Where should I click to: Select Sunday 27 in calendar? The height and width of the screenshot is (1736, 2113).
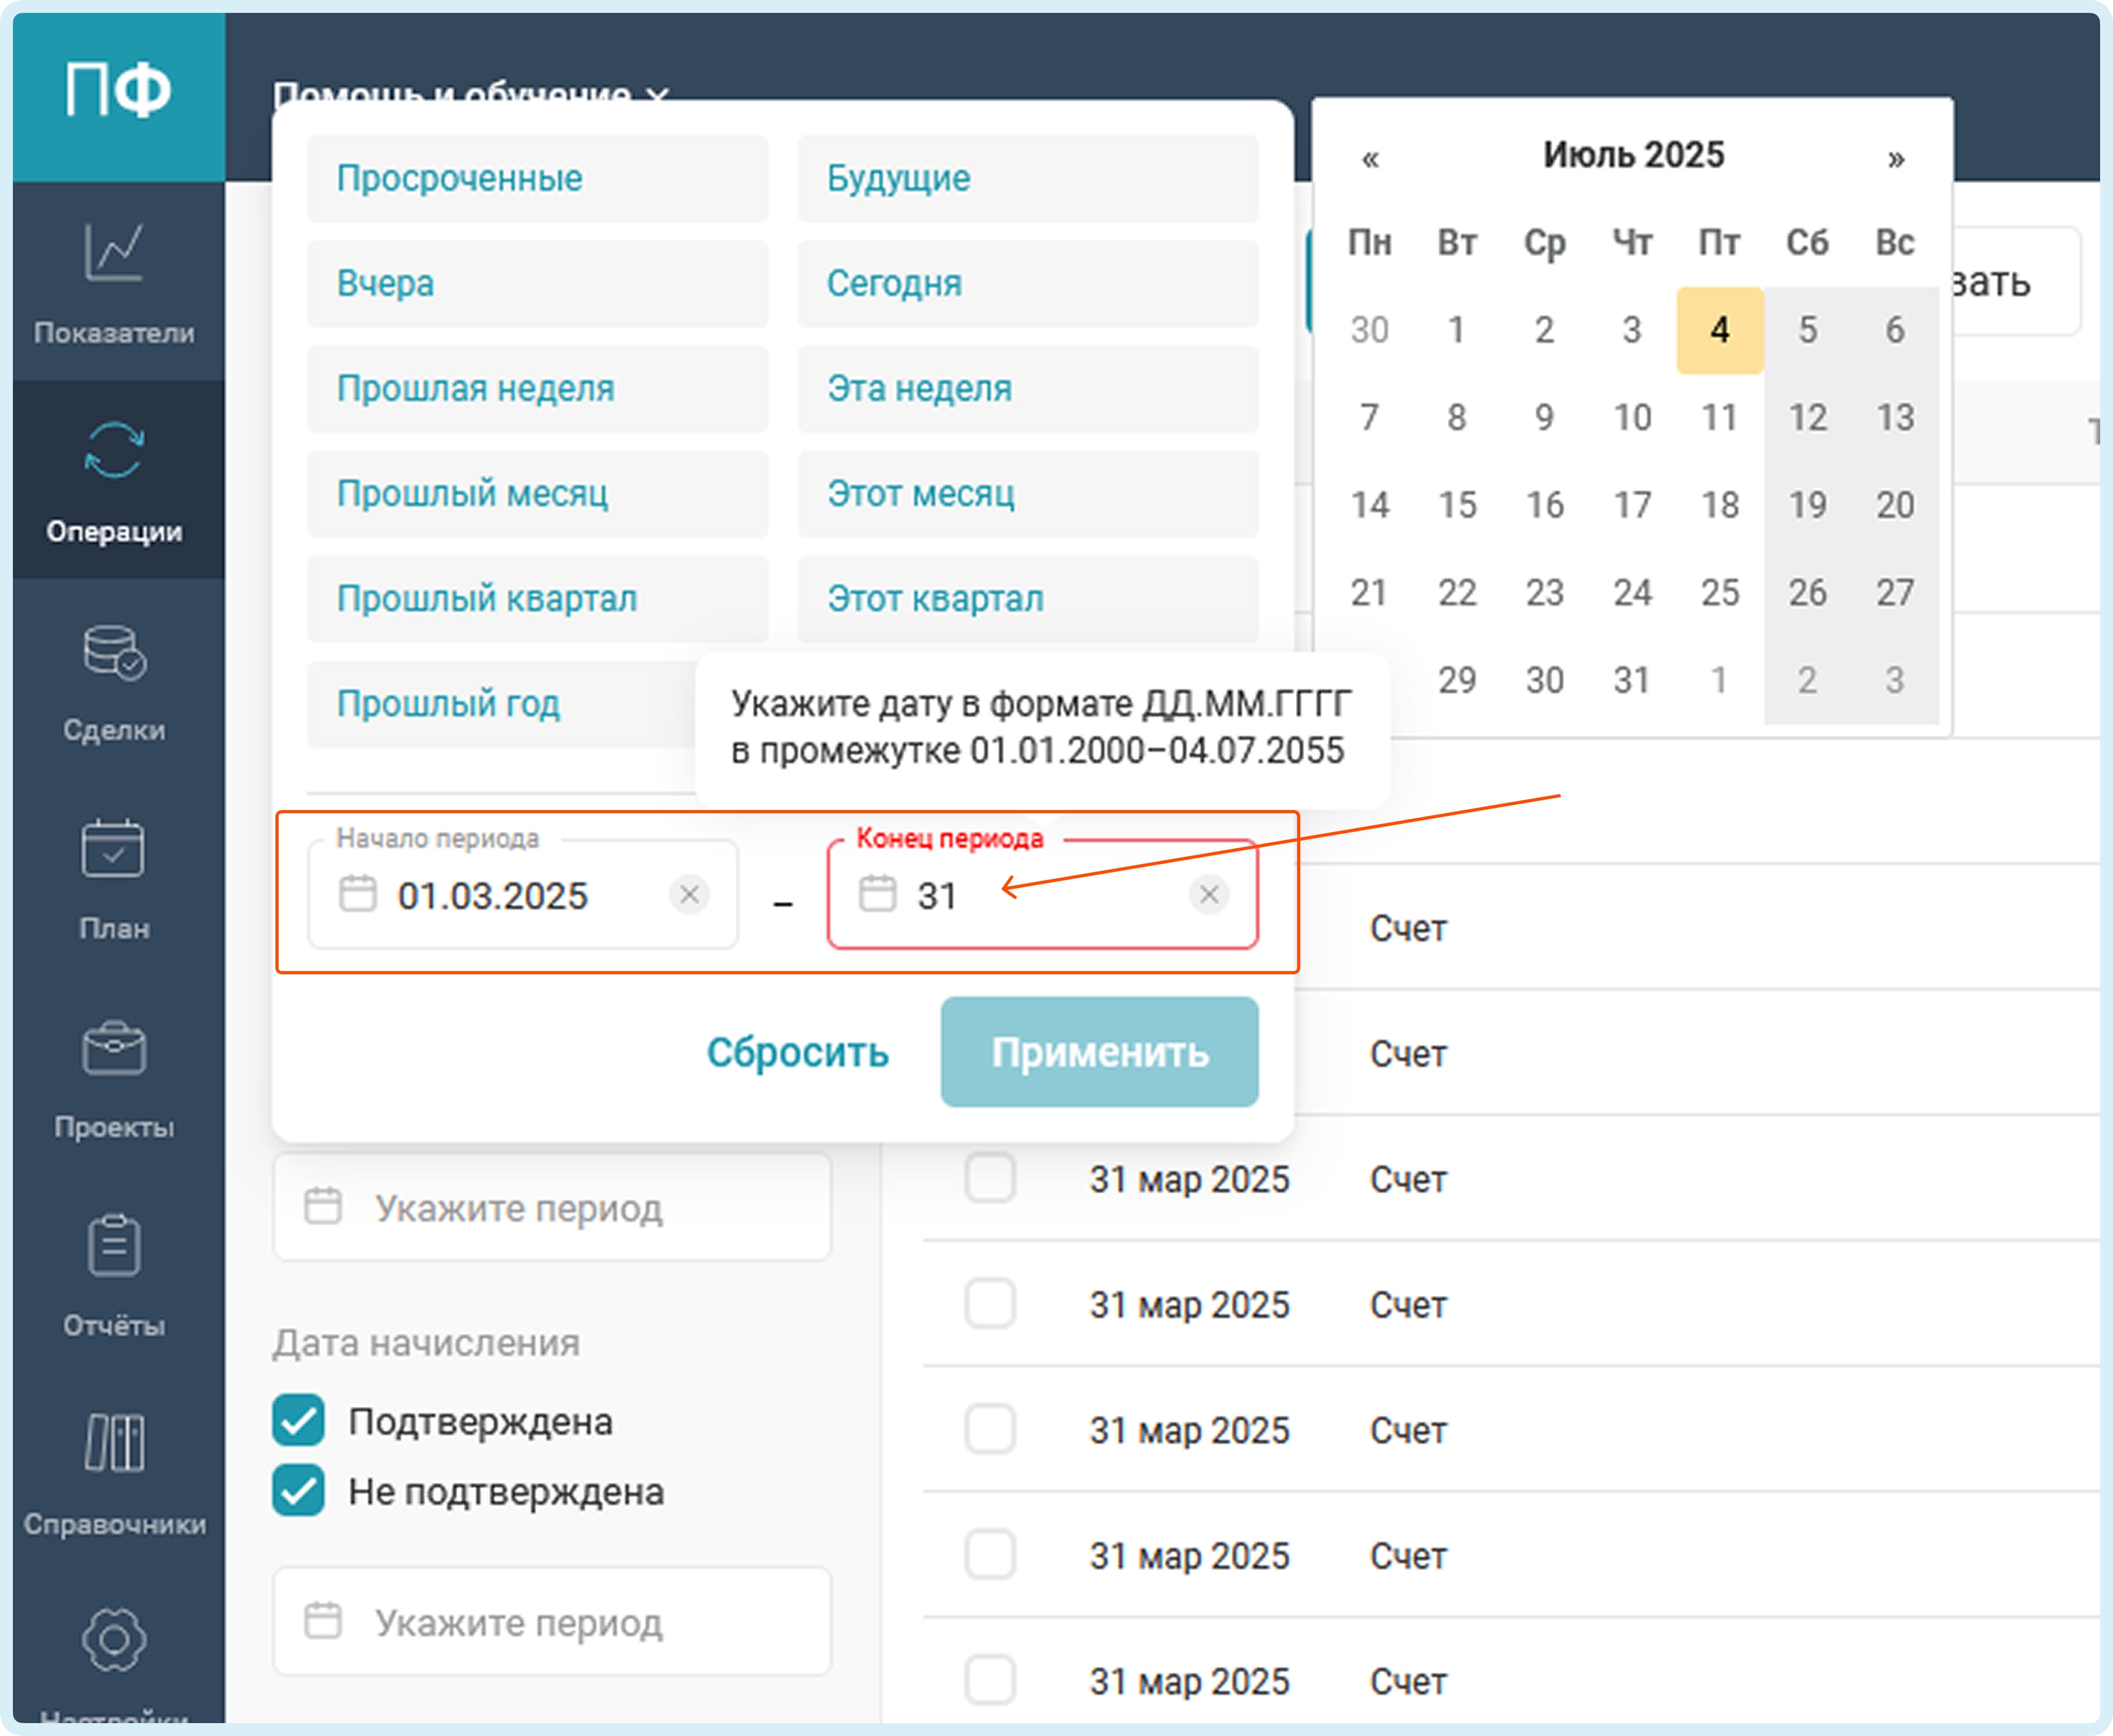(1895, 592)
